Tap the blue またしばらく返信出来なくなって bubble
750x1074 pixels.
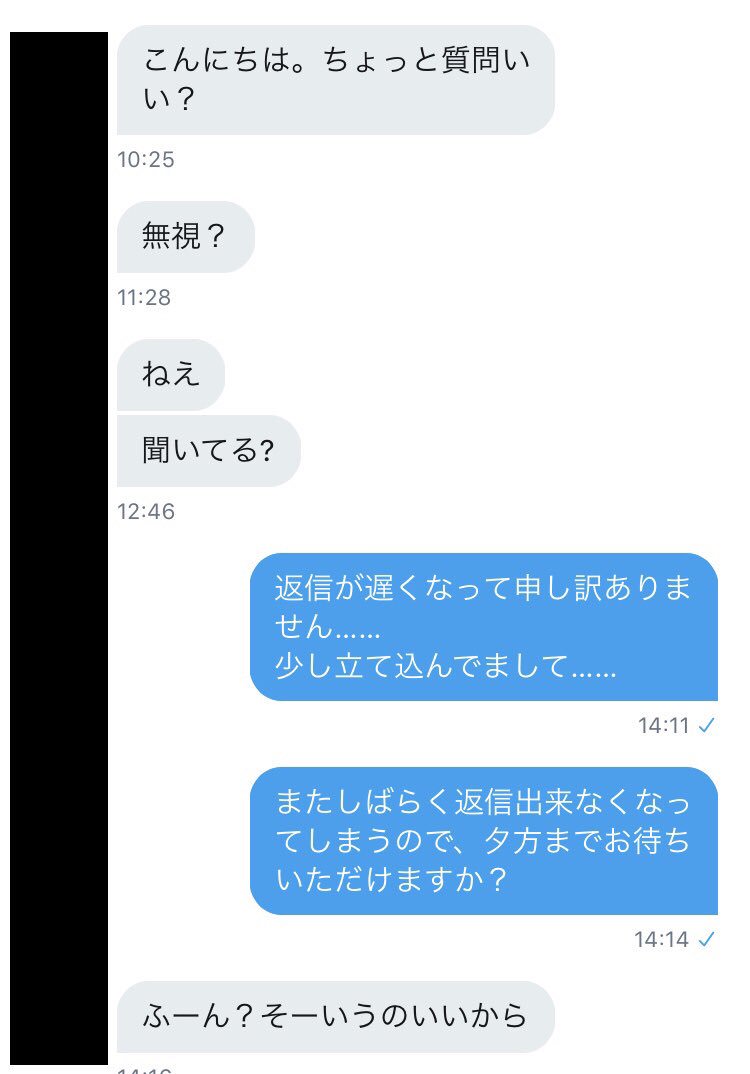[484, 840]
